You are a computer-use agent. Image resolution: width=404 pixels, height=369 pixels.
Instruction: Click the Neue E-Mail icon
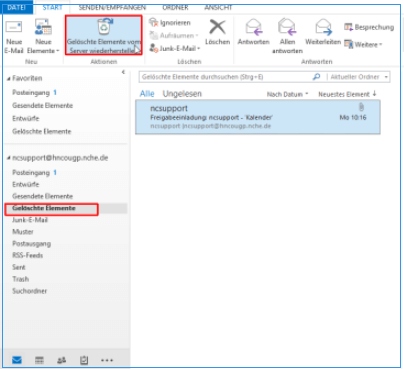click(x=14, y=28)
